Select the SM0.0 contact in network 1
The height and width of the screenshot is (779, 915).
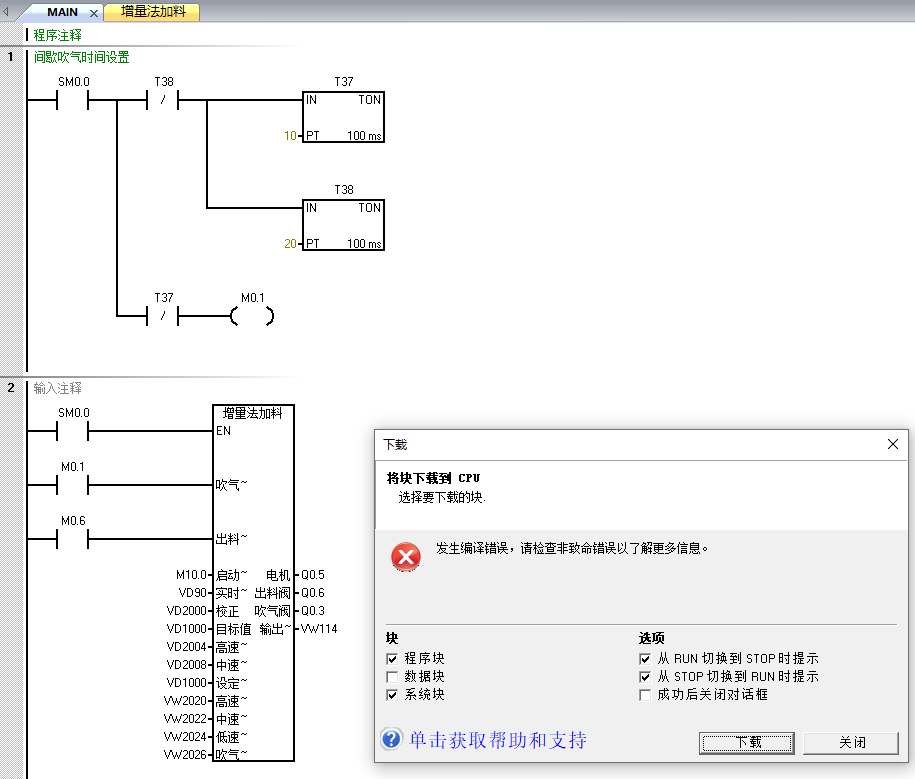pyautogui.click(x=73, y=101)
